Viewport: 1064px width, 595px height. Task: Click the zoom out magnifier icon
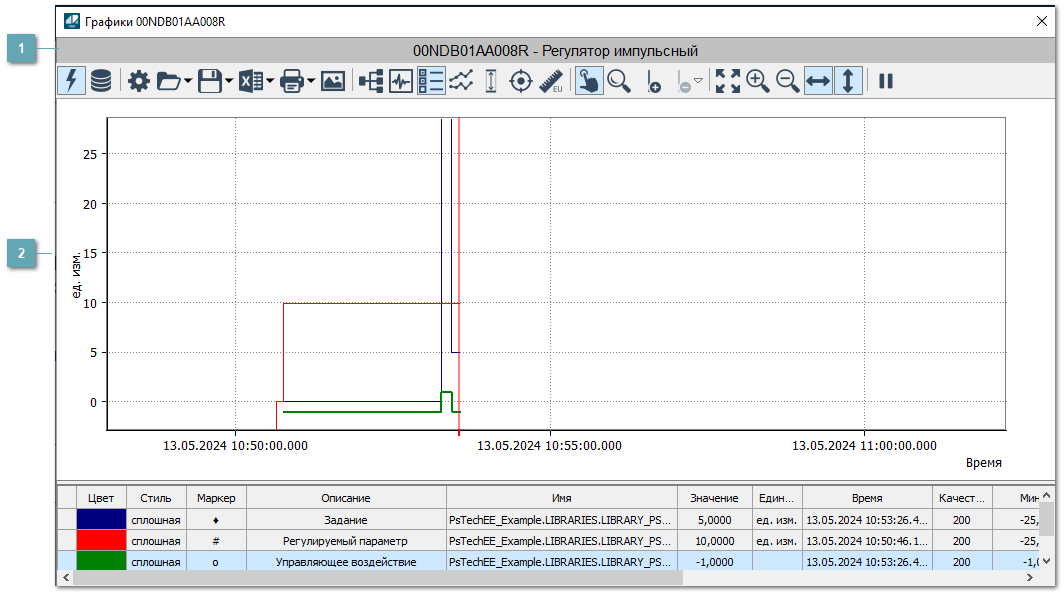pyautogui.click(x=788, y=82)
